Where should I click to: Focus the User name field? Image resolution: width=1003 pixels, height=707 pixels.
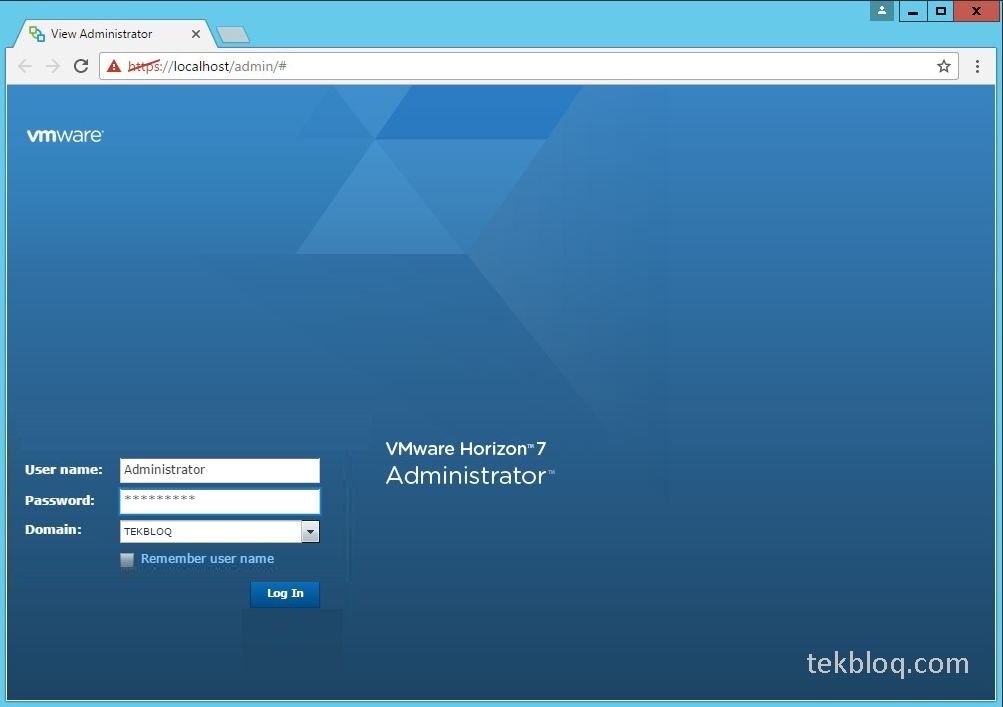tap(219, 470)
